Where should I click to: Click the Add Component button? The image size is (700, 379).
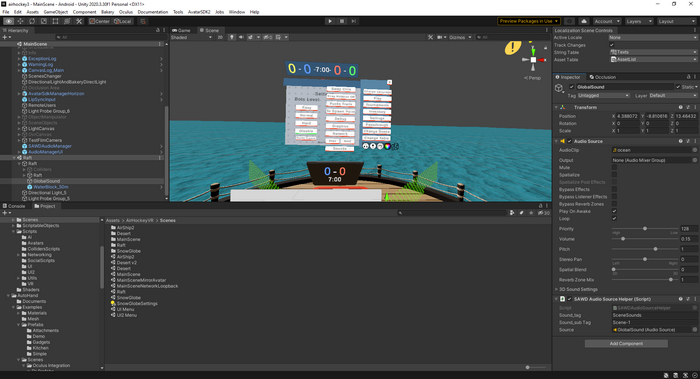(626, 343)
